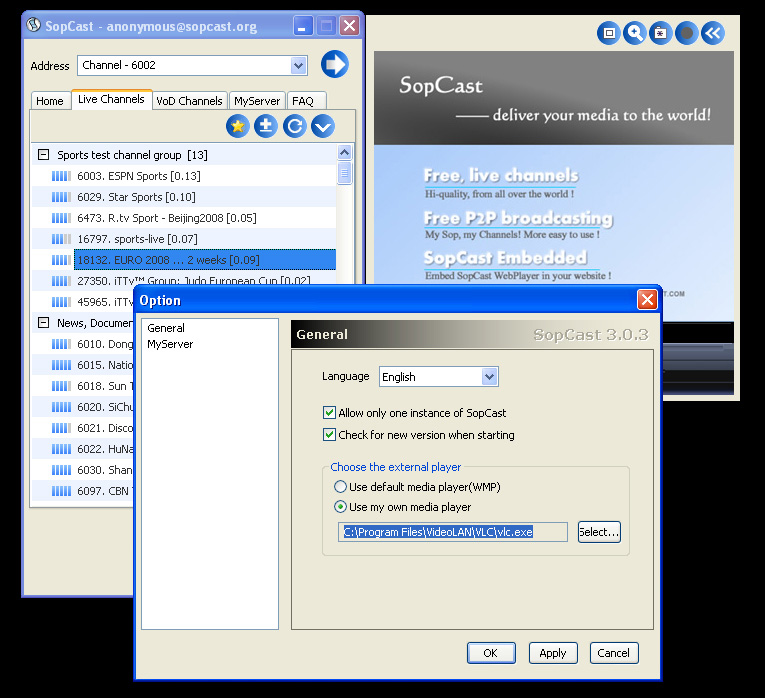Viewport: 765px width, 698px height.
Task: Click the star favorites icon in Live Channels
Action: (x=238, y=126)
